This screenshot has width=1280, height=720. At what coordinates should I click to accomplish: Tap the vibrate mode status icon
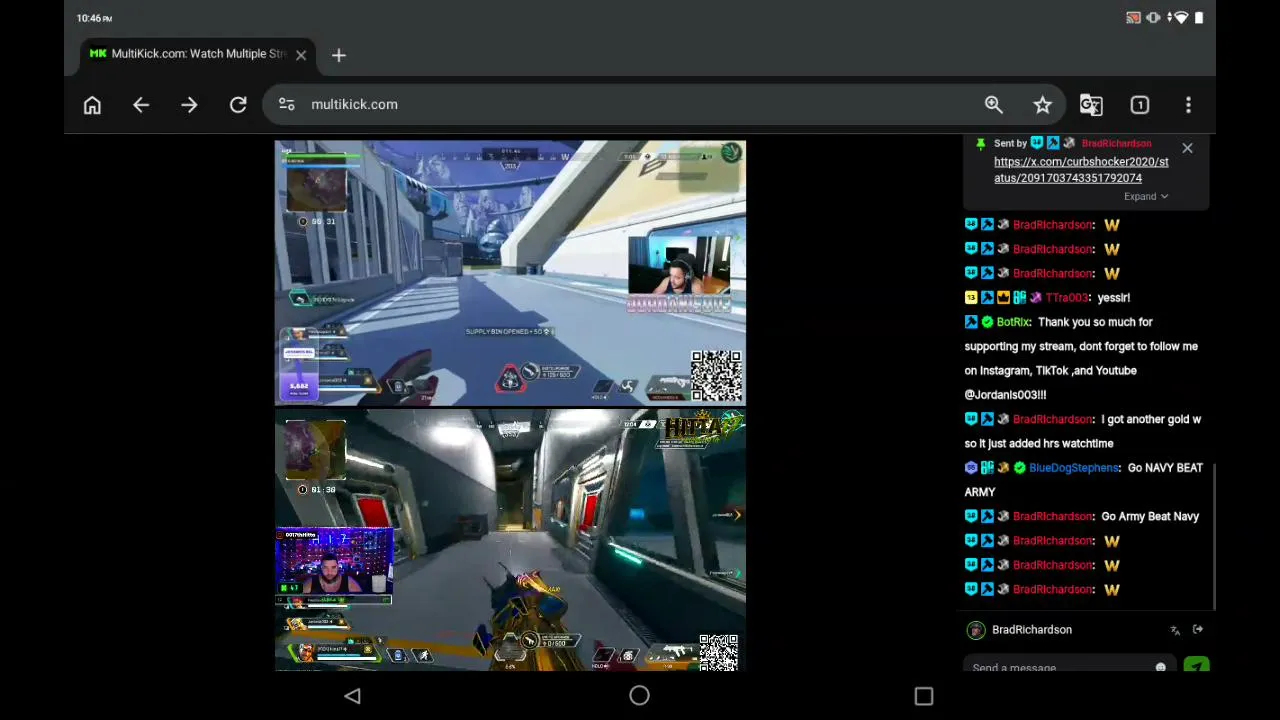1154,18
